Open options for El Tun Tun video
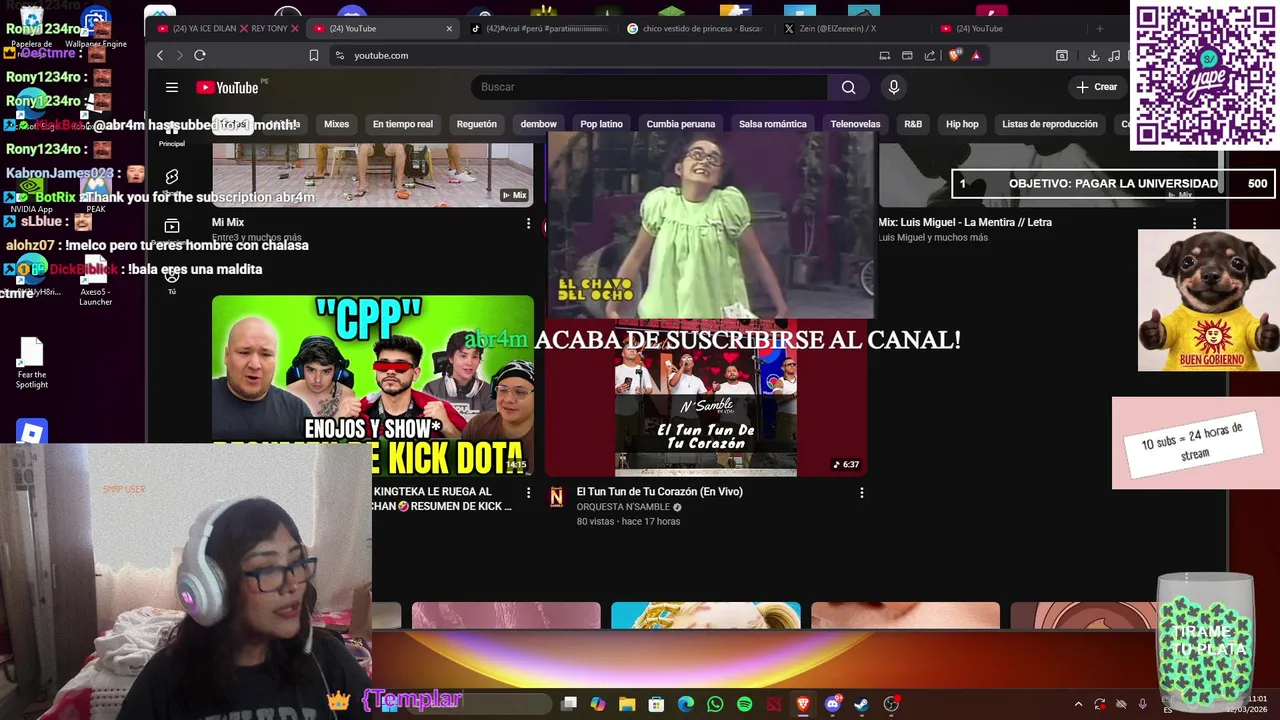This screenshot has height=720, width=1280. click(x=861, y=492)
